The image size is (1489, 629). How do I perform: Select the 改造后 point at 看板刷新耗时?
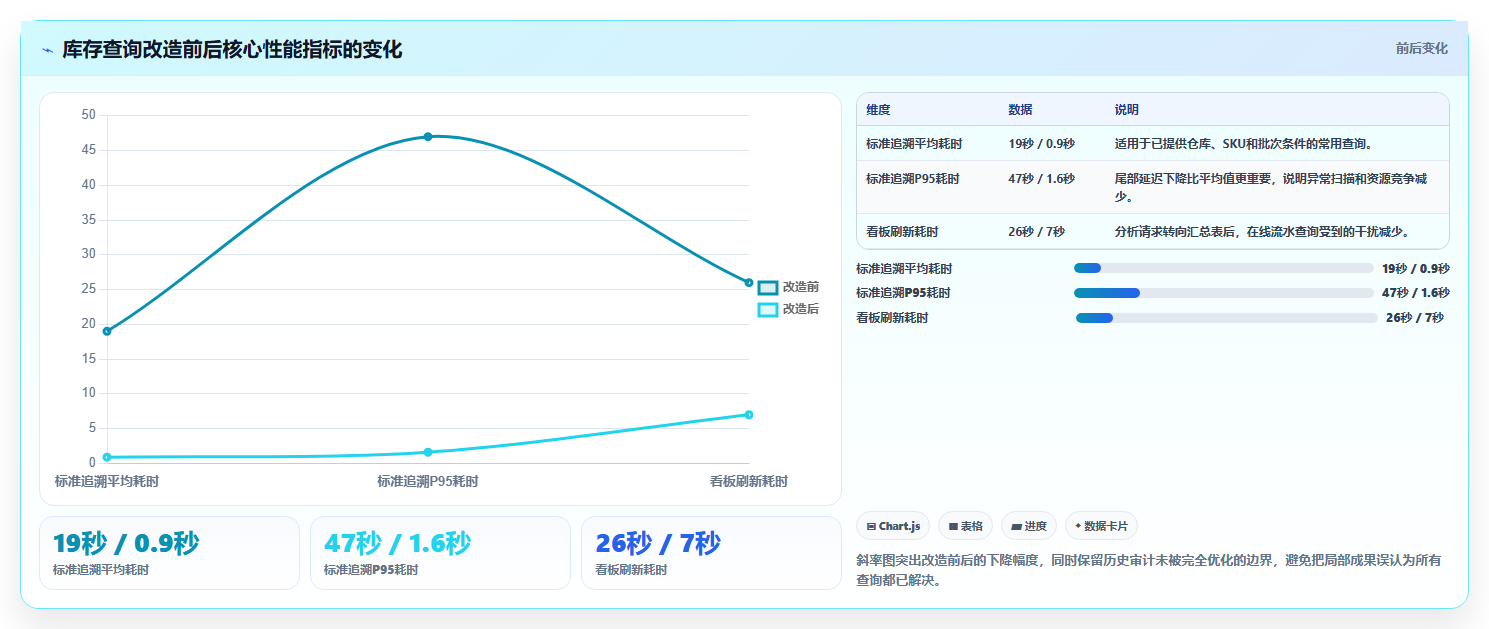pos(748,414)
